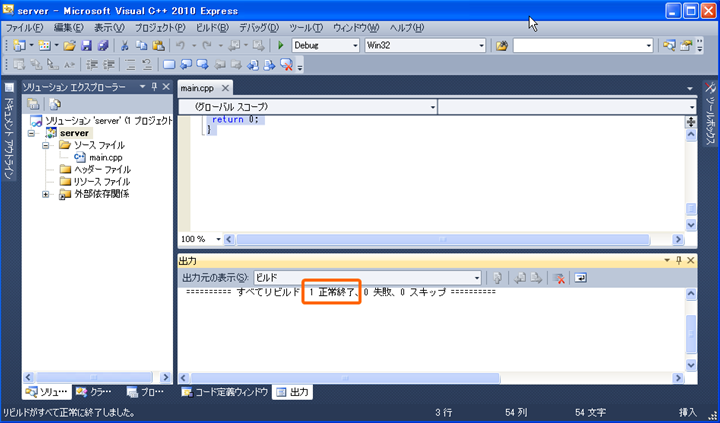Toggle auto-hide pin on Output panel
This screenshot has height=423, width=720.
coord(679,260)
